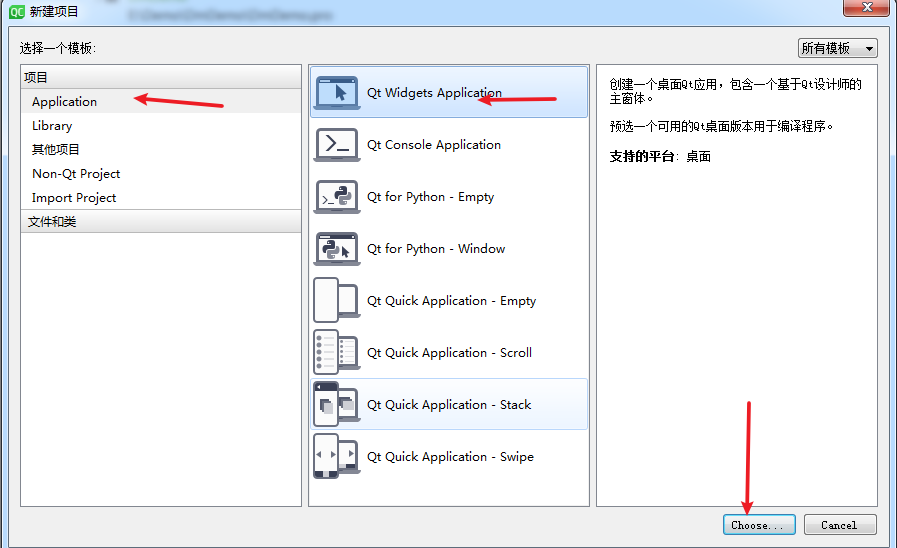This screenshot has height=548, width=897.
Task: Select Qt Quick Application - Stack label
Action: pos(449,405)
